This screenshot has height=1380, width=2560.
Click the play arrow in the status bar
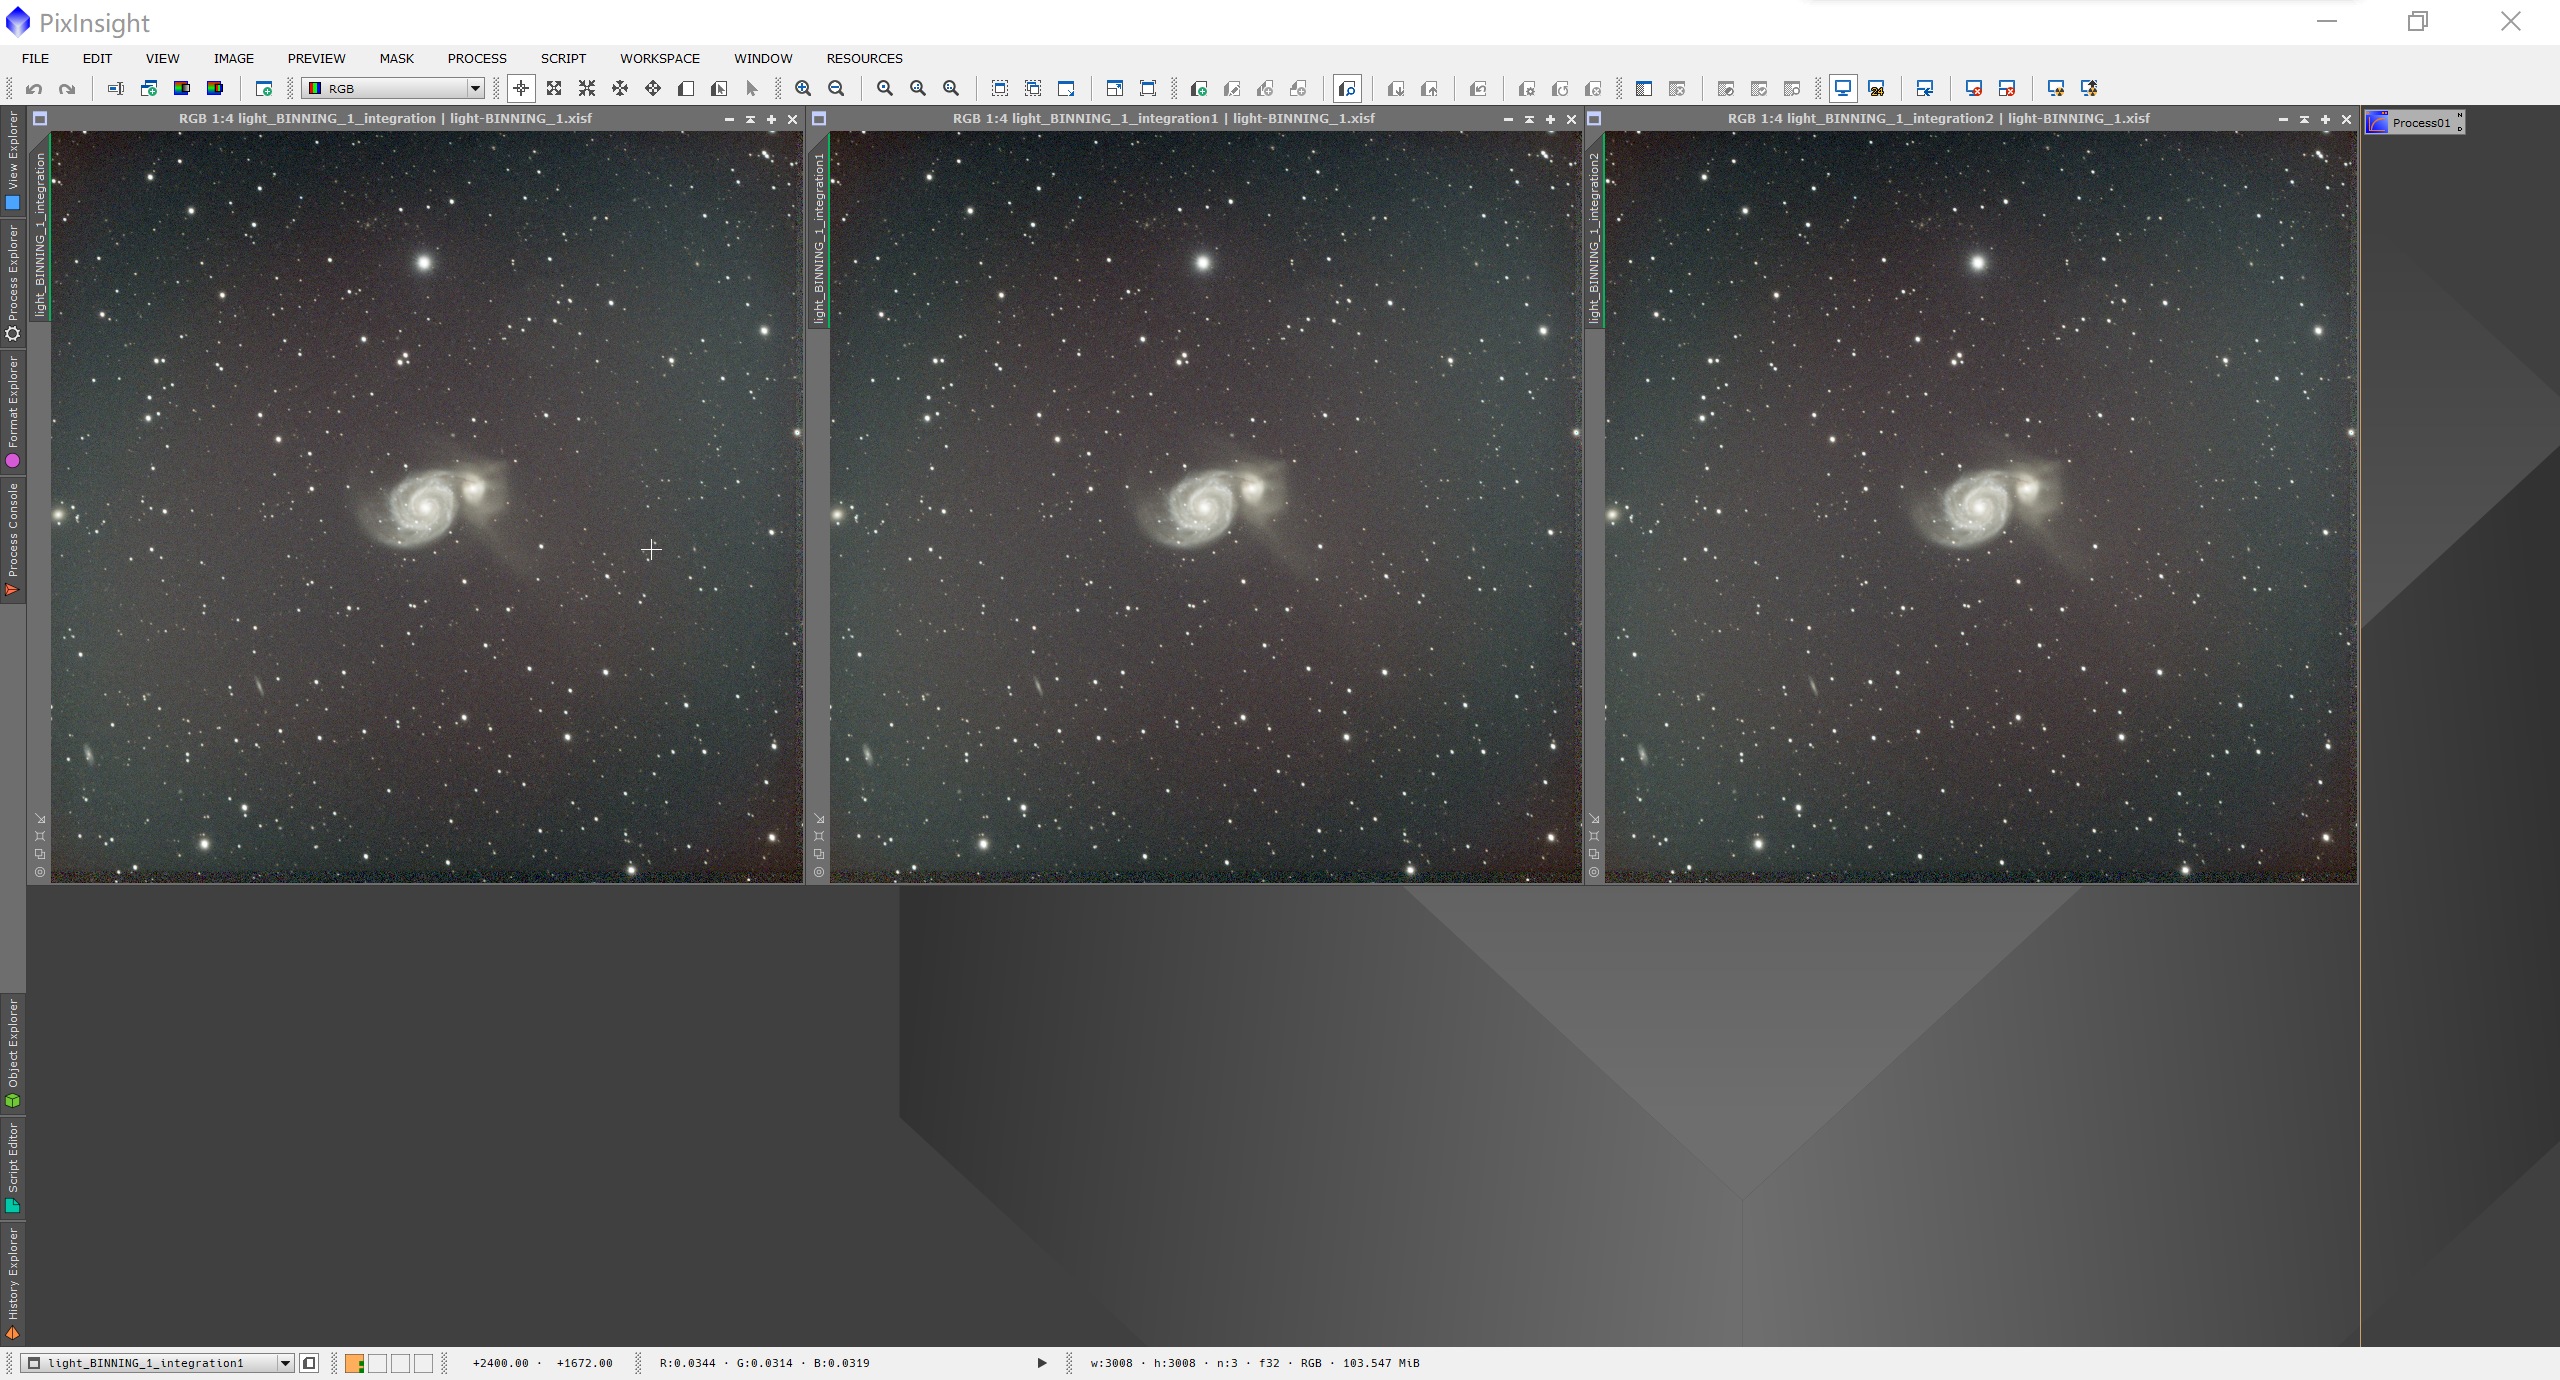[x=1041, y=1363]
